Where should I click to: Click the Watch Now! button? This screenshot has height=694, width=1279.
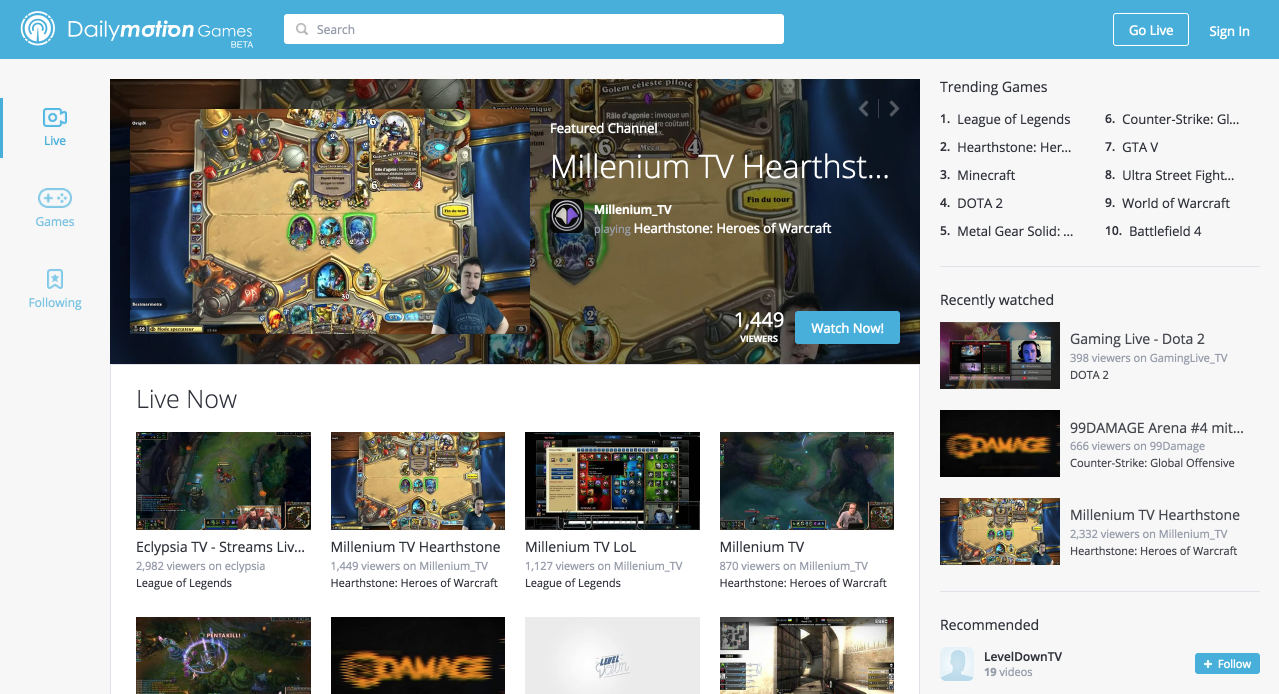pyautogui.click(x=847, y=328)
